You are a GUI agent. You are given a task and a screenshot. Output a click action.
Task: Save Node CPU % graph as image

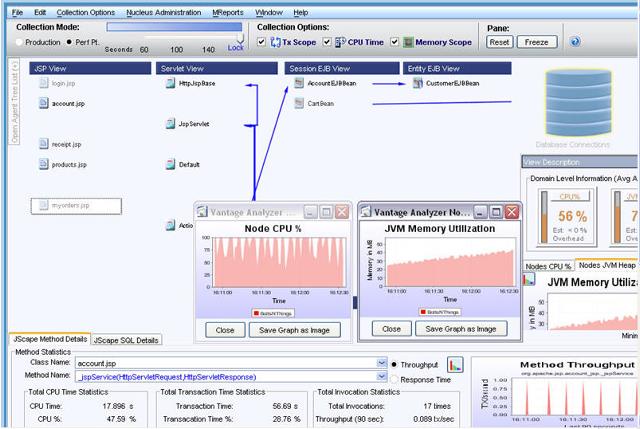pos(294,330)
